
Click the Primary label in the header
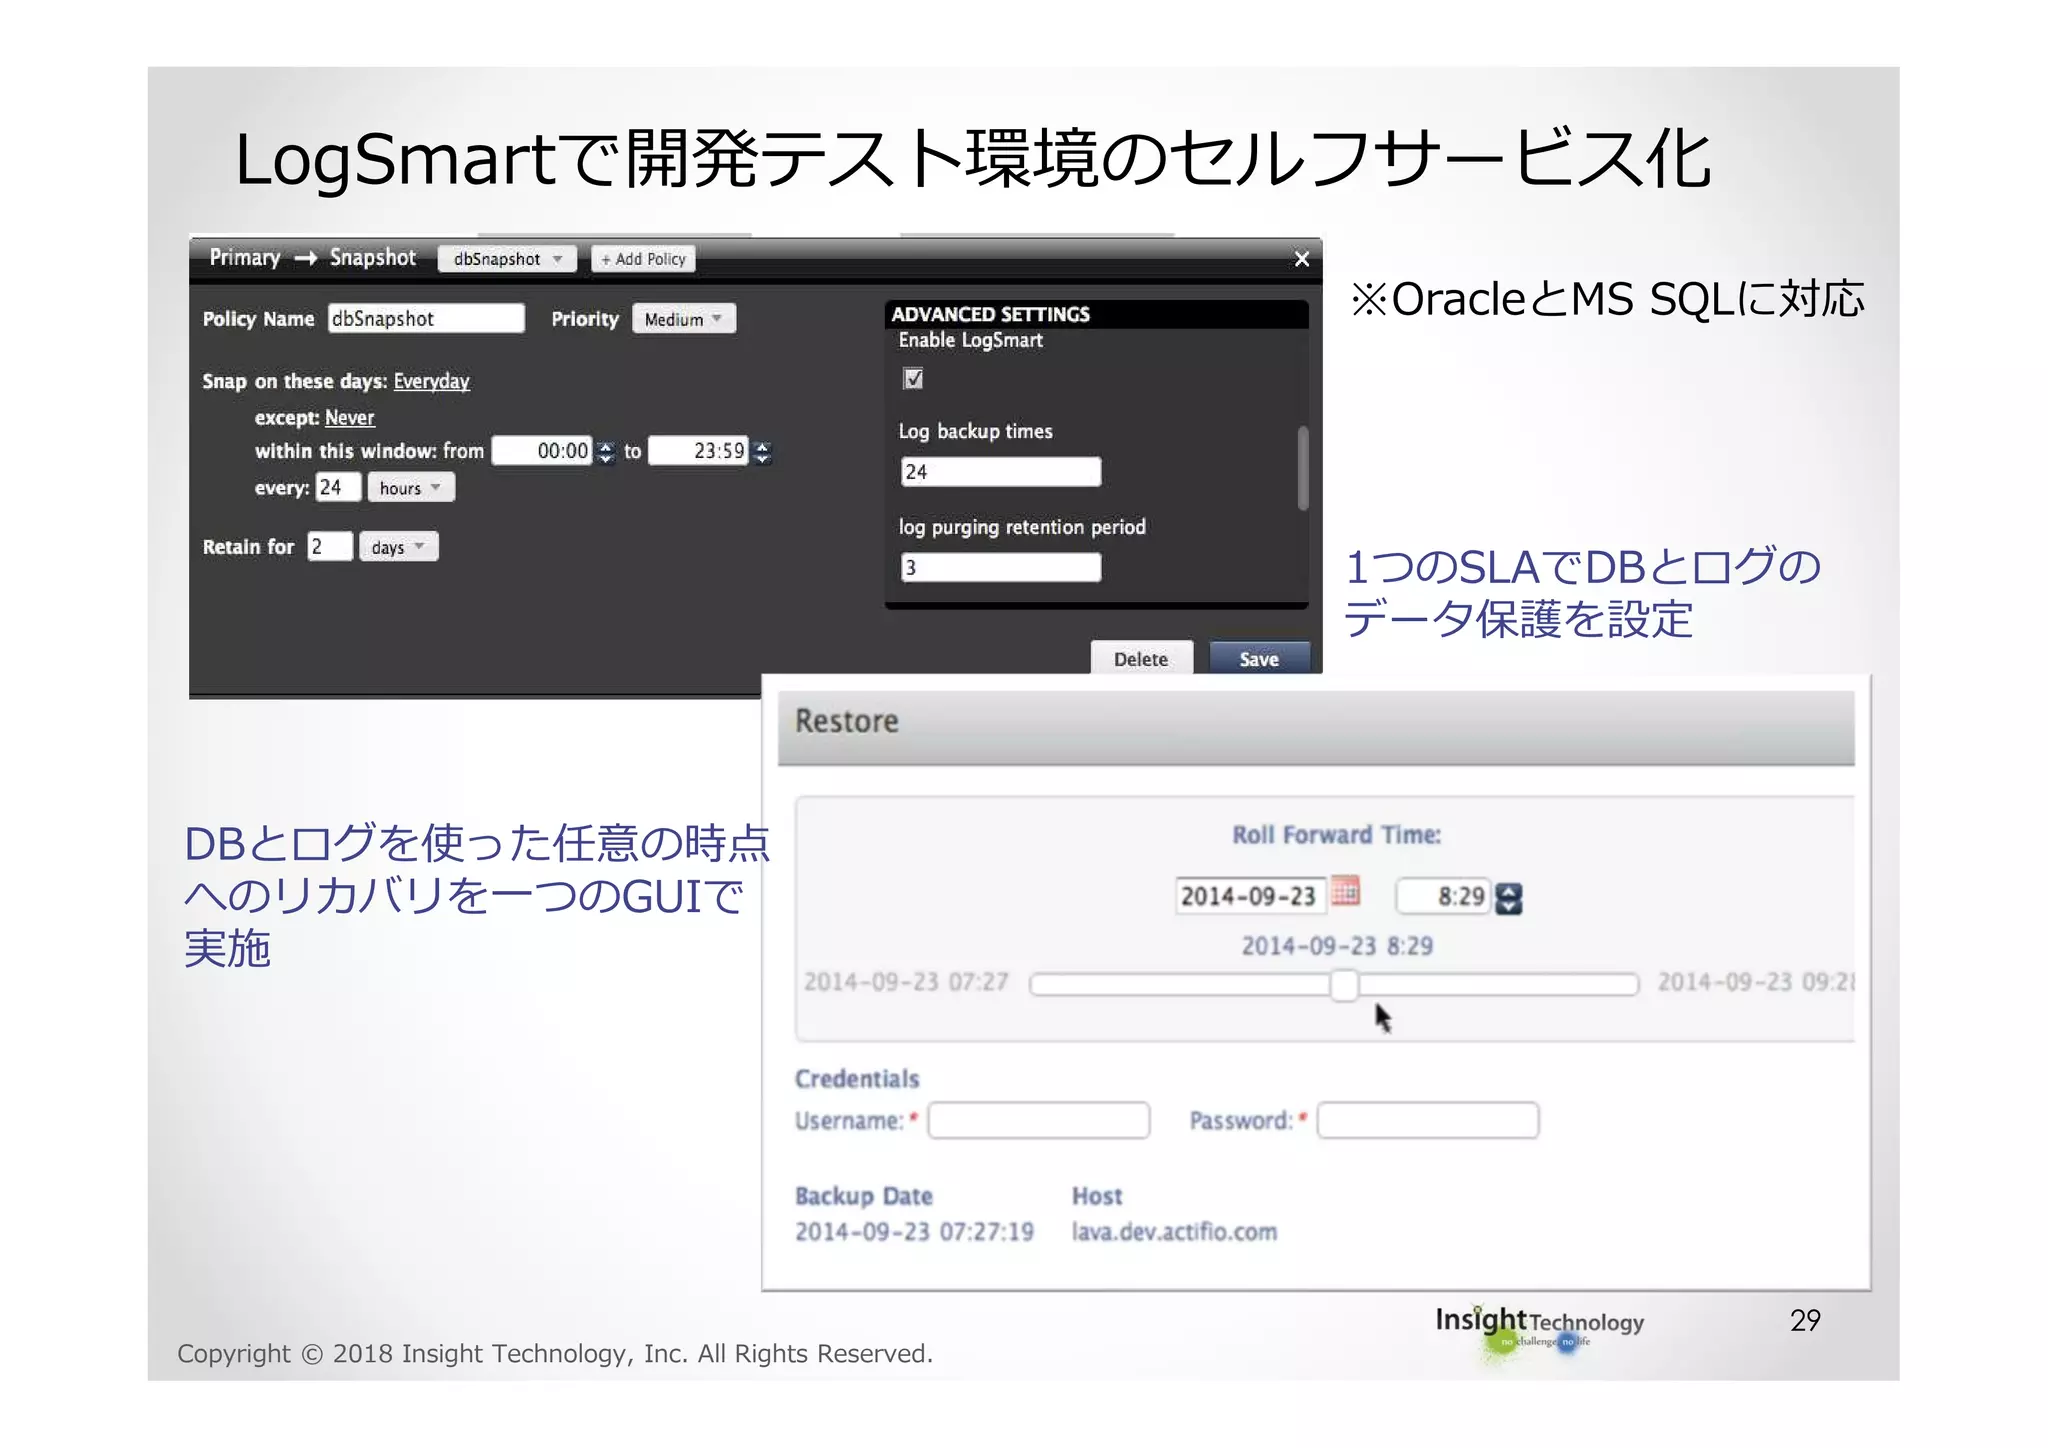coord(245,258)
